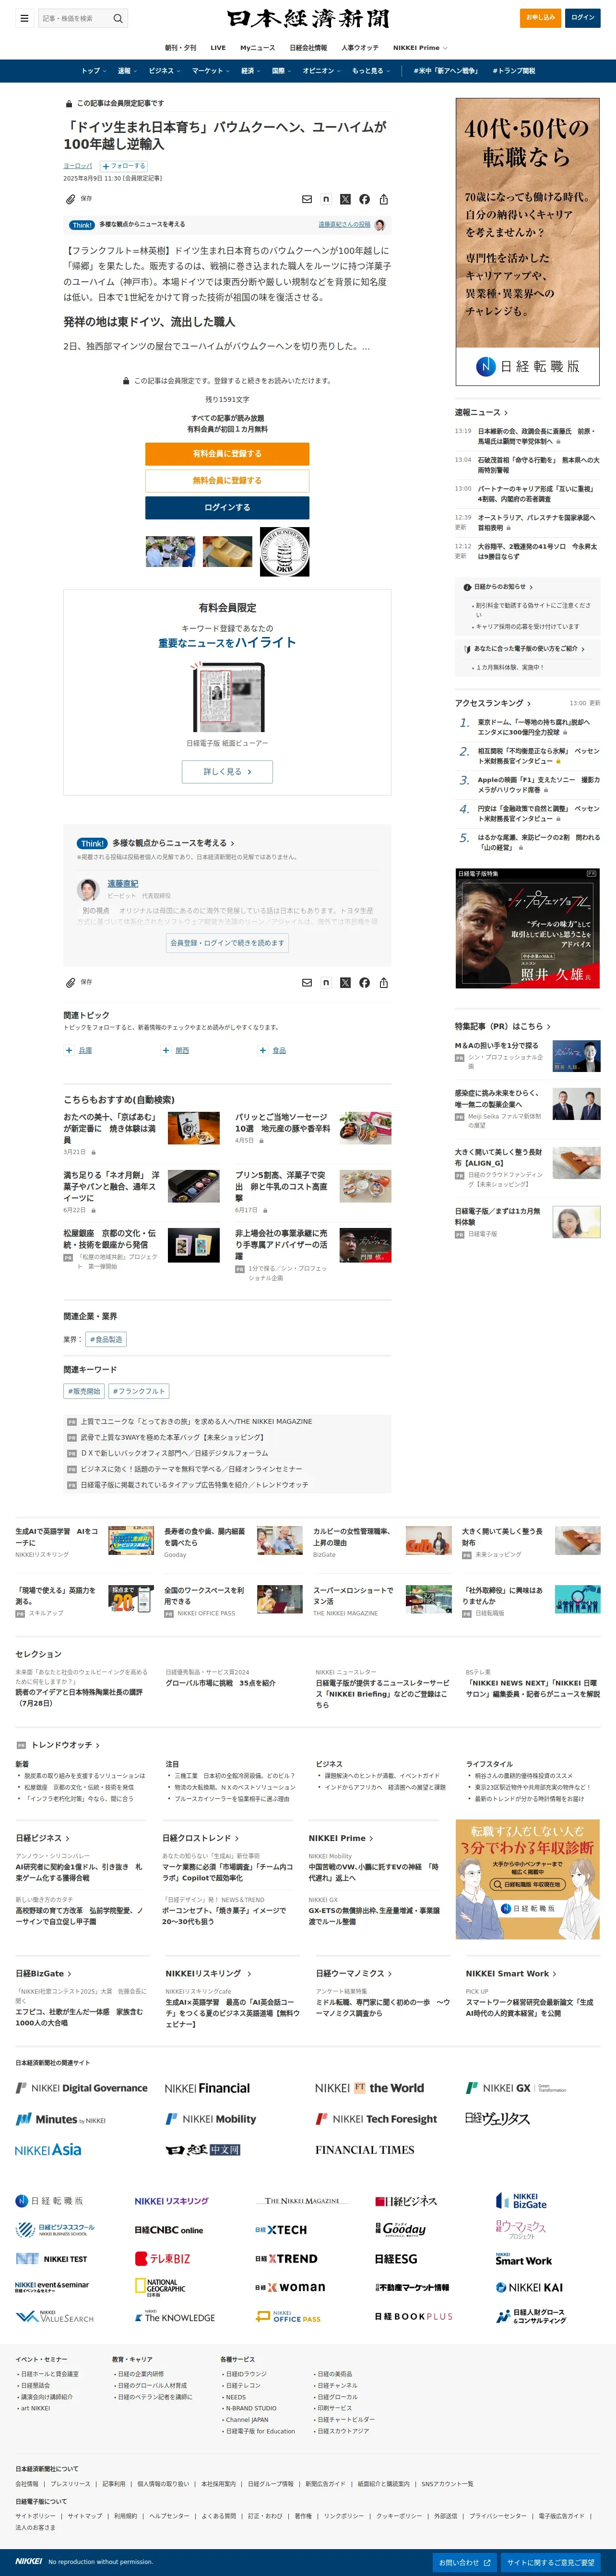Viewport: 616px width, 2576px height.
Task: Share to X icon below Think! section
Action: tap(345, 983)
